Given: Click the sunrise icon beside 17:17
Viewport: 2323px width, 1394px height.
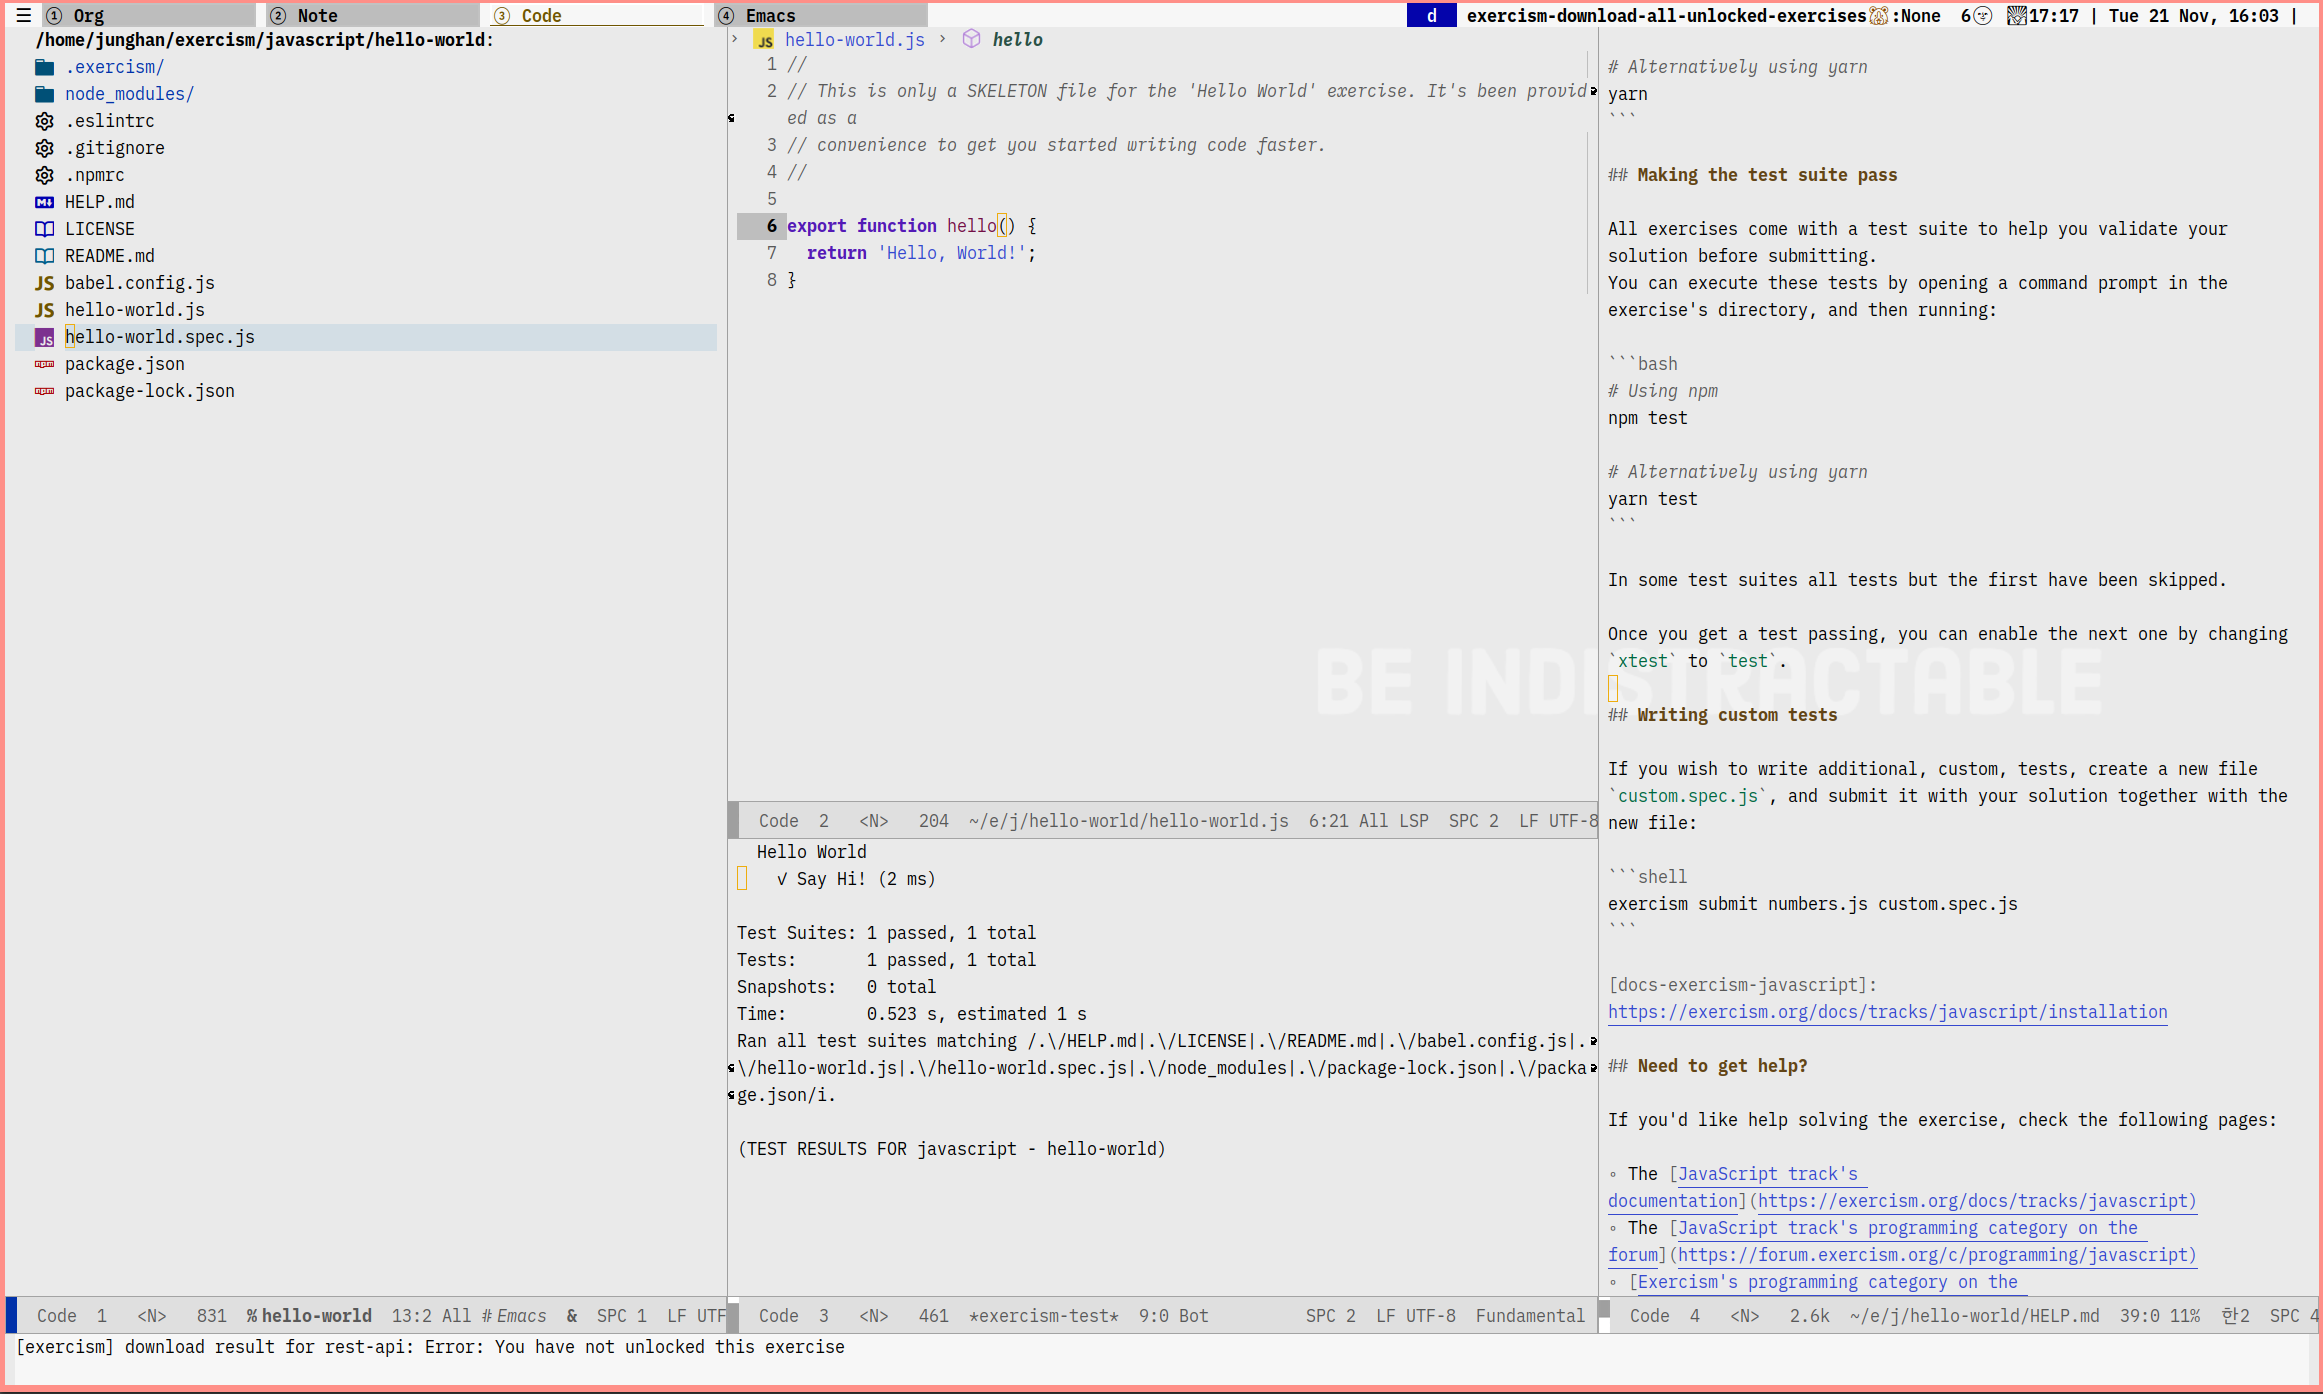Looking at the screenshot, I should coord(2017,15).
